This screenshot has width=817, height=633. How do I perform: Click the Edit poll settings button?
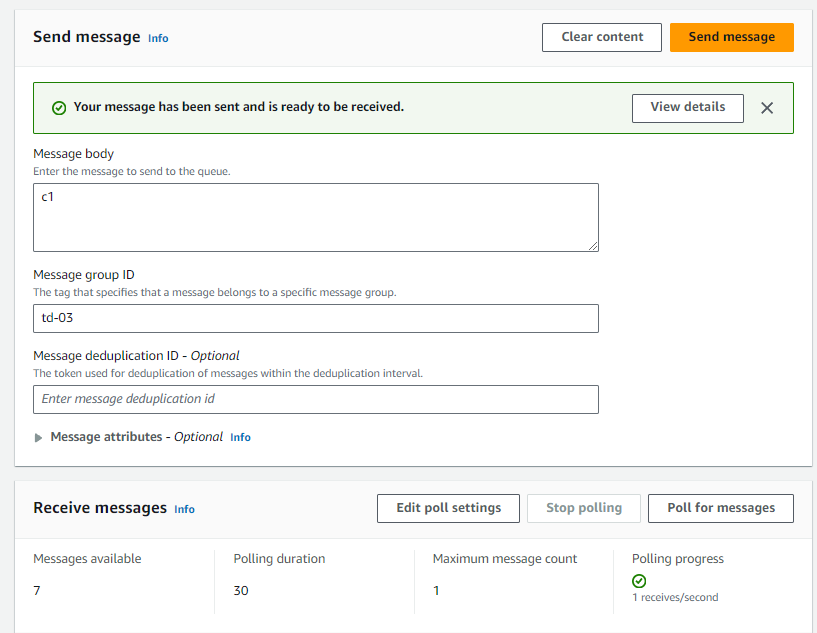click(448, 508)
